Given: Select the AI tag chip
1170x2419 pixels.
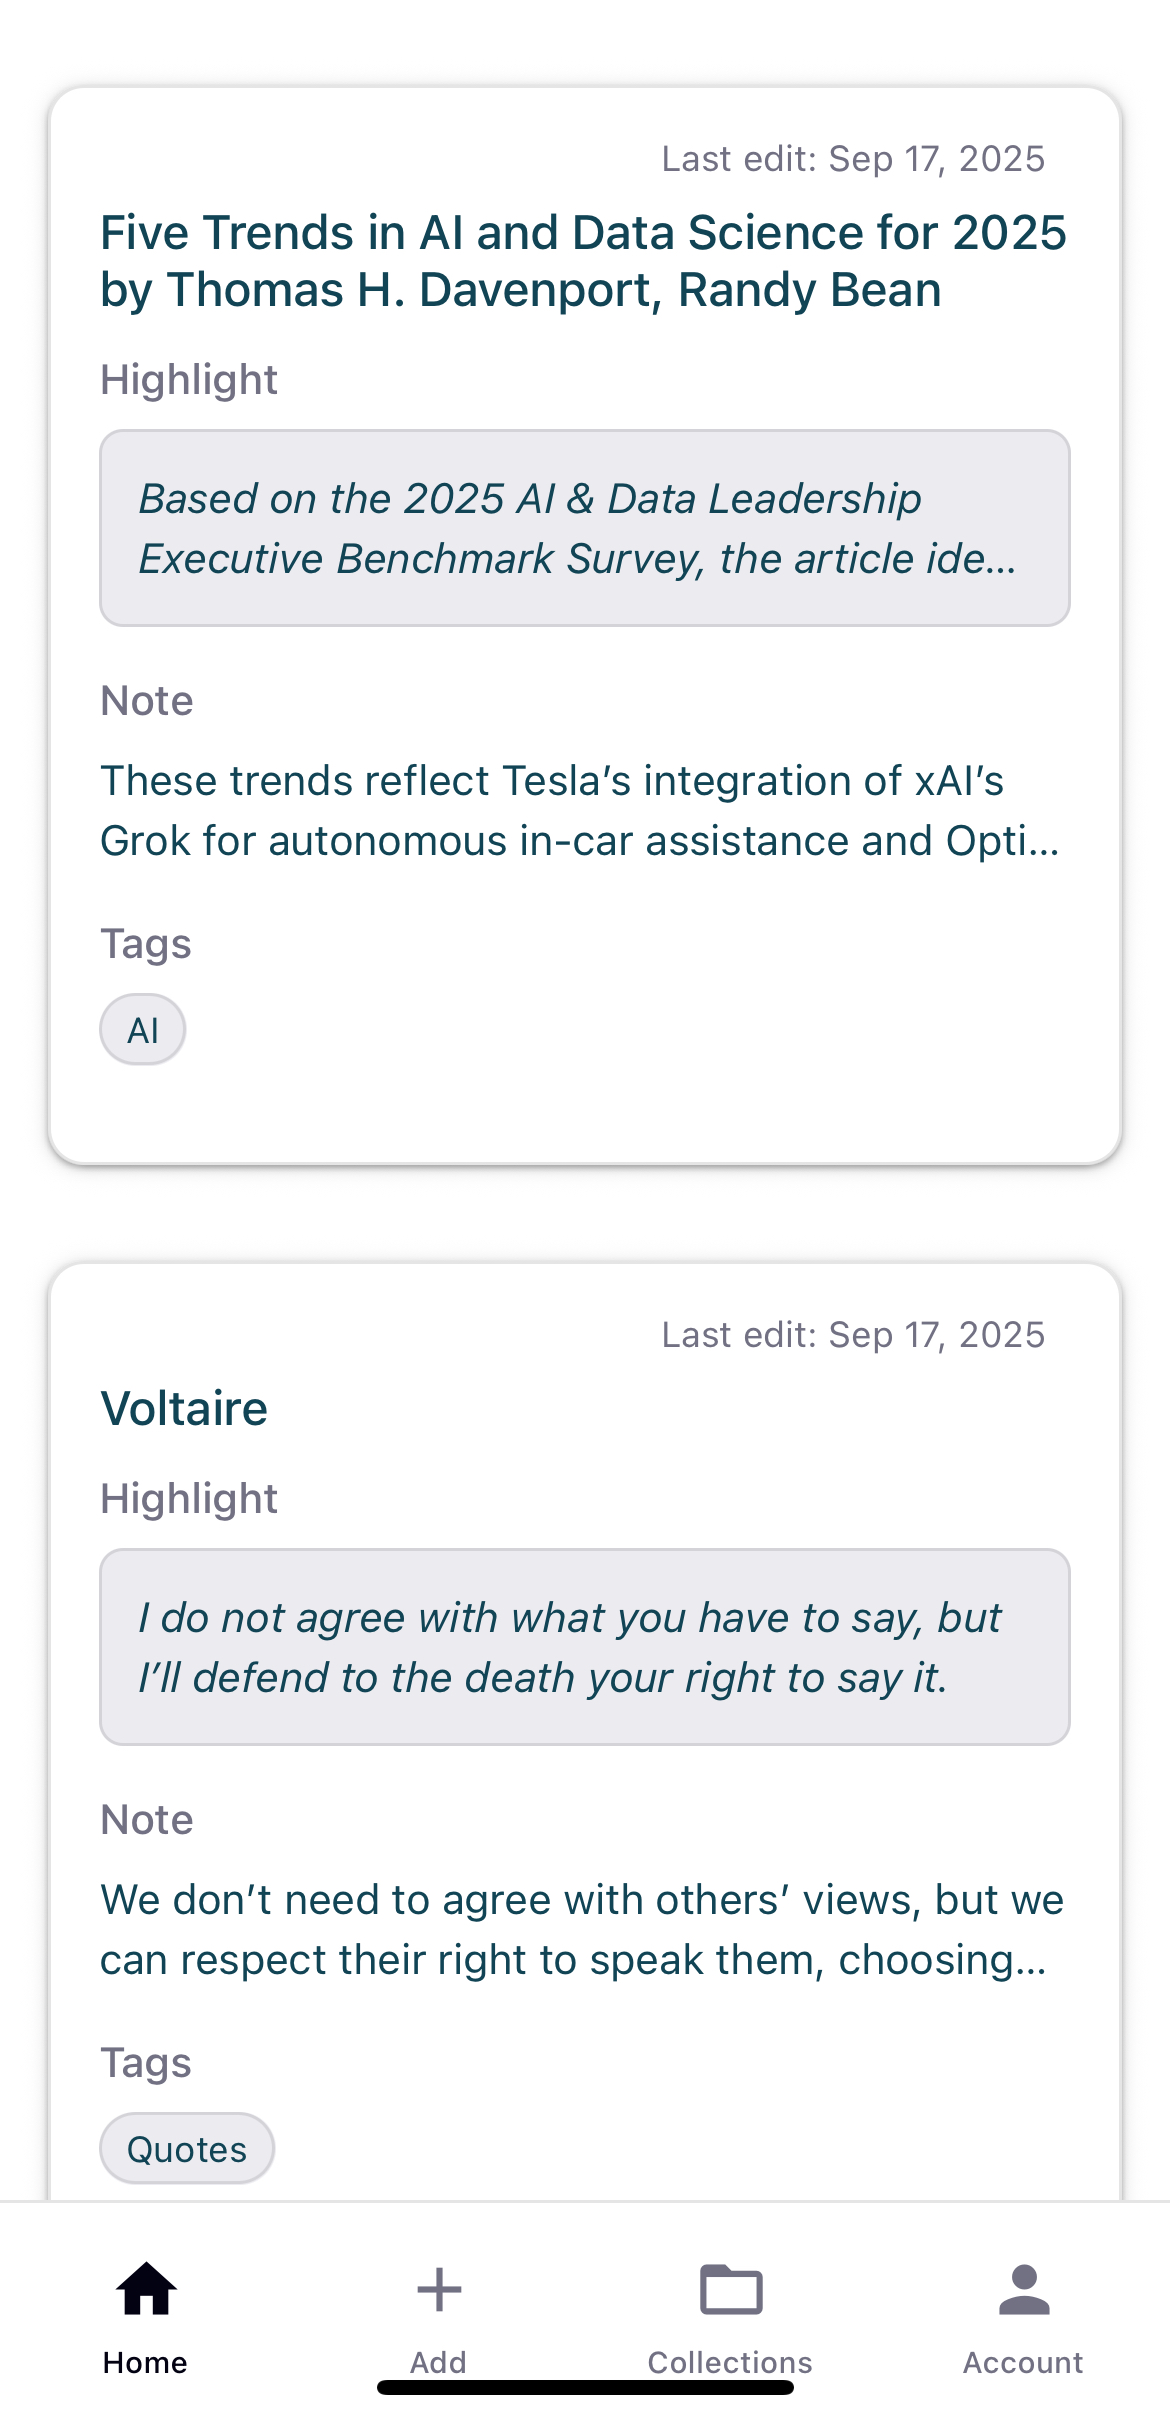Looking at the screenshot, I should (143, 1030).
